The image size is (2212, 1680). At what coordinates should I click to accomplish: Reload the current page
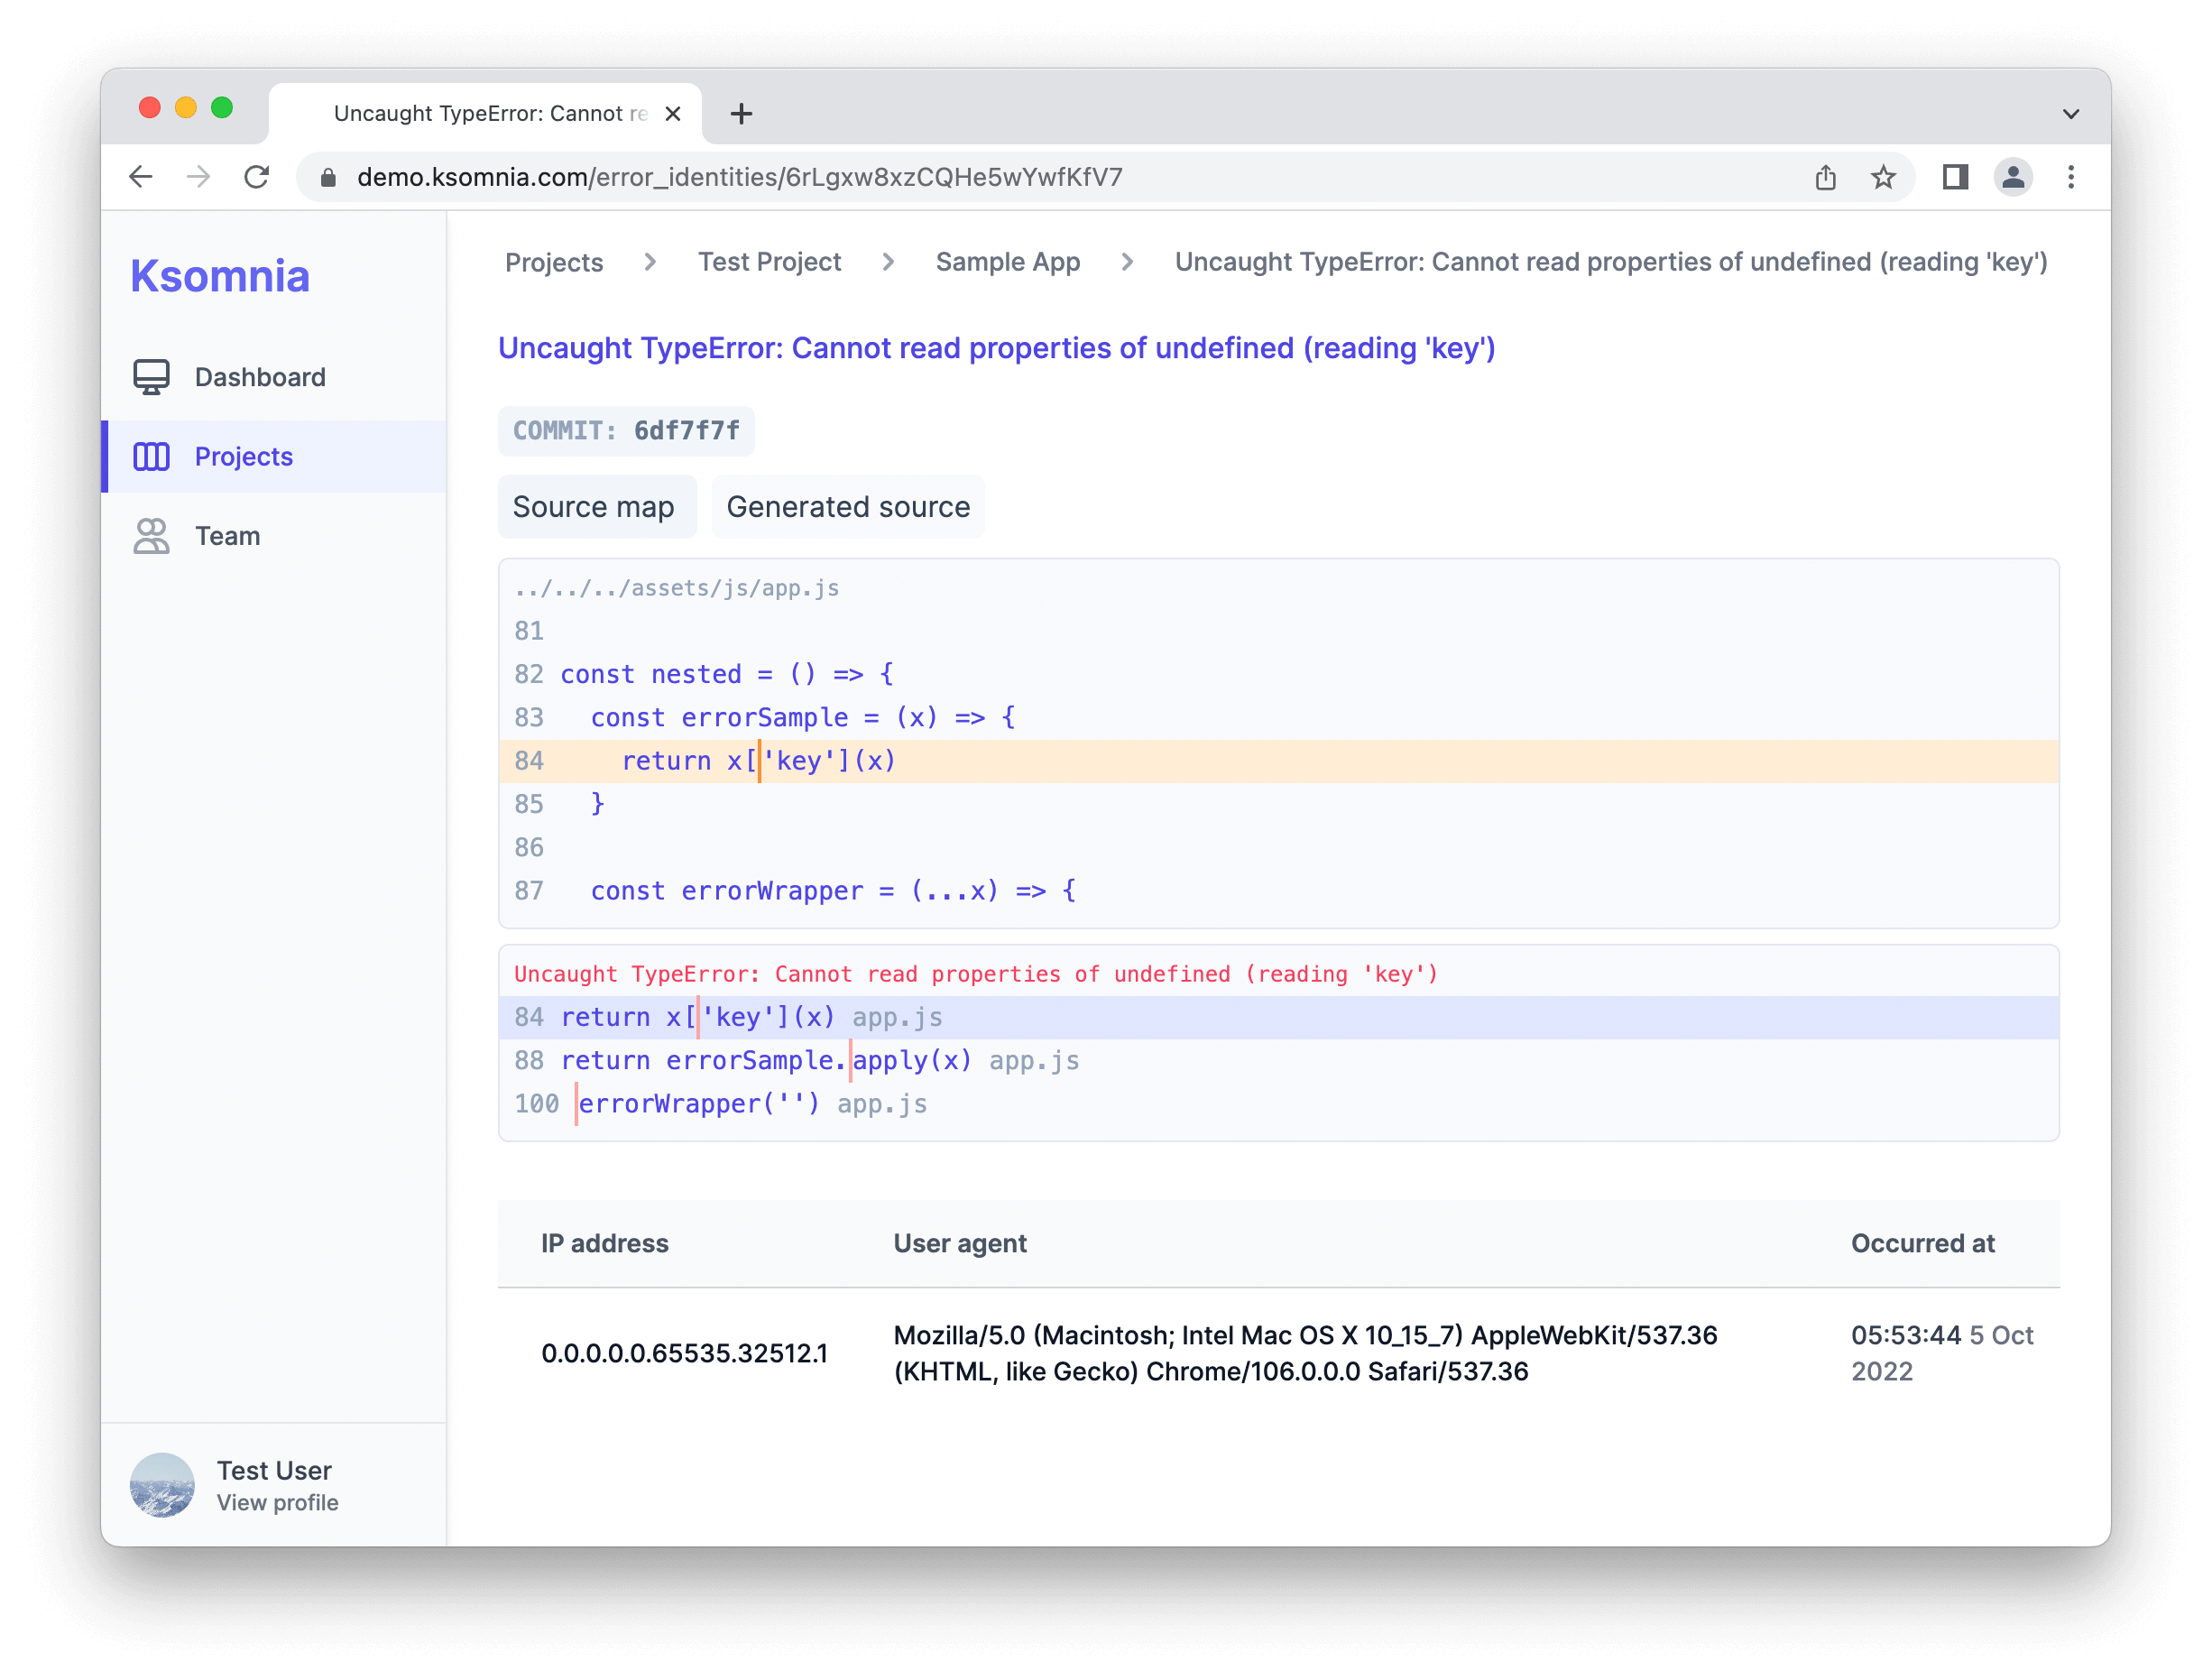(x=257, y=177)
